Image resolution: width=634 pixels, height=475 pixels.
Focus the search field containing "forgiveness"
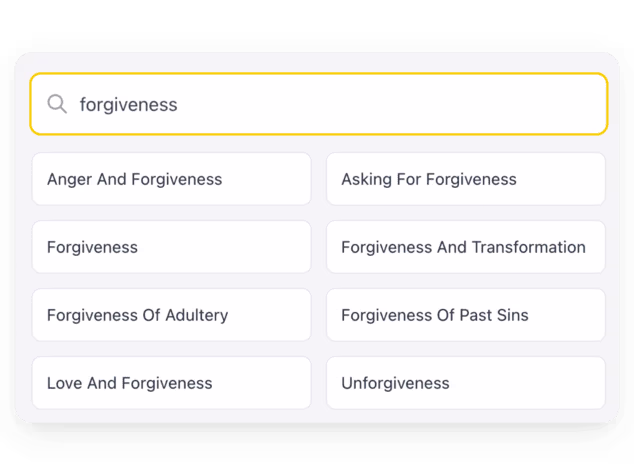pos(318,104)
